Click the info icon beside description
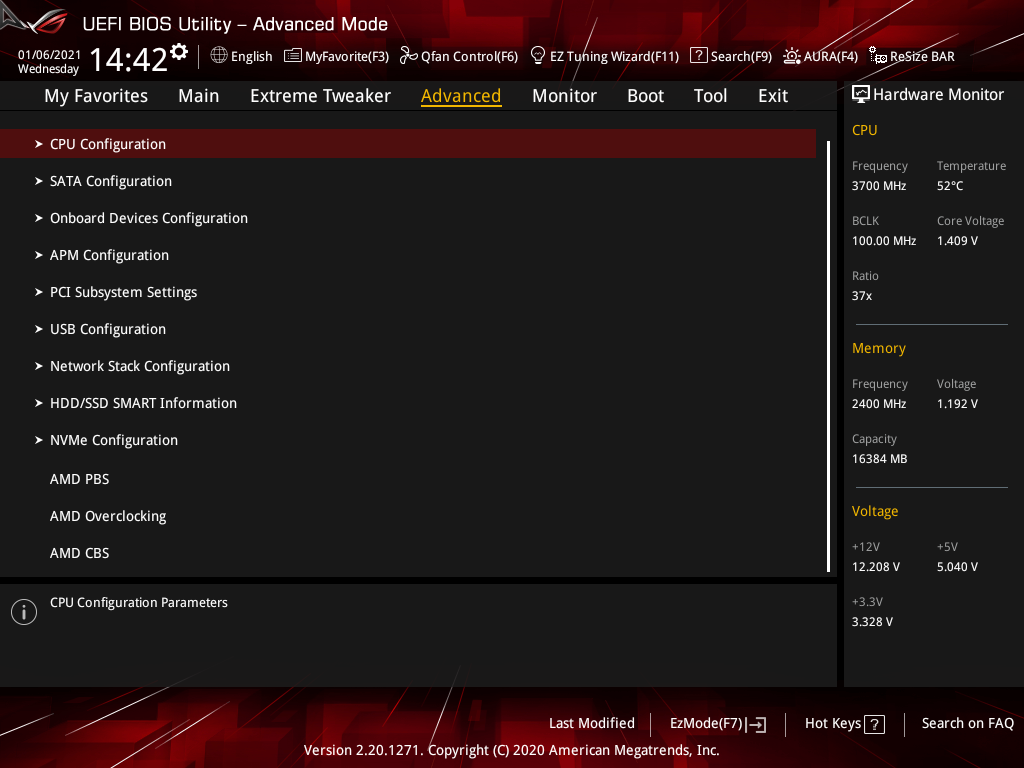The image size is (1024, 768). click(24, 612)
